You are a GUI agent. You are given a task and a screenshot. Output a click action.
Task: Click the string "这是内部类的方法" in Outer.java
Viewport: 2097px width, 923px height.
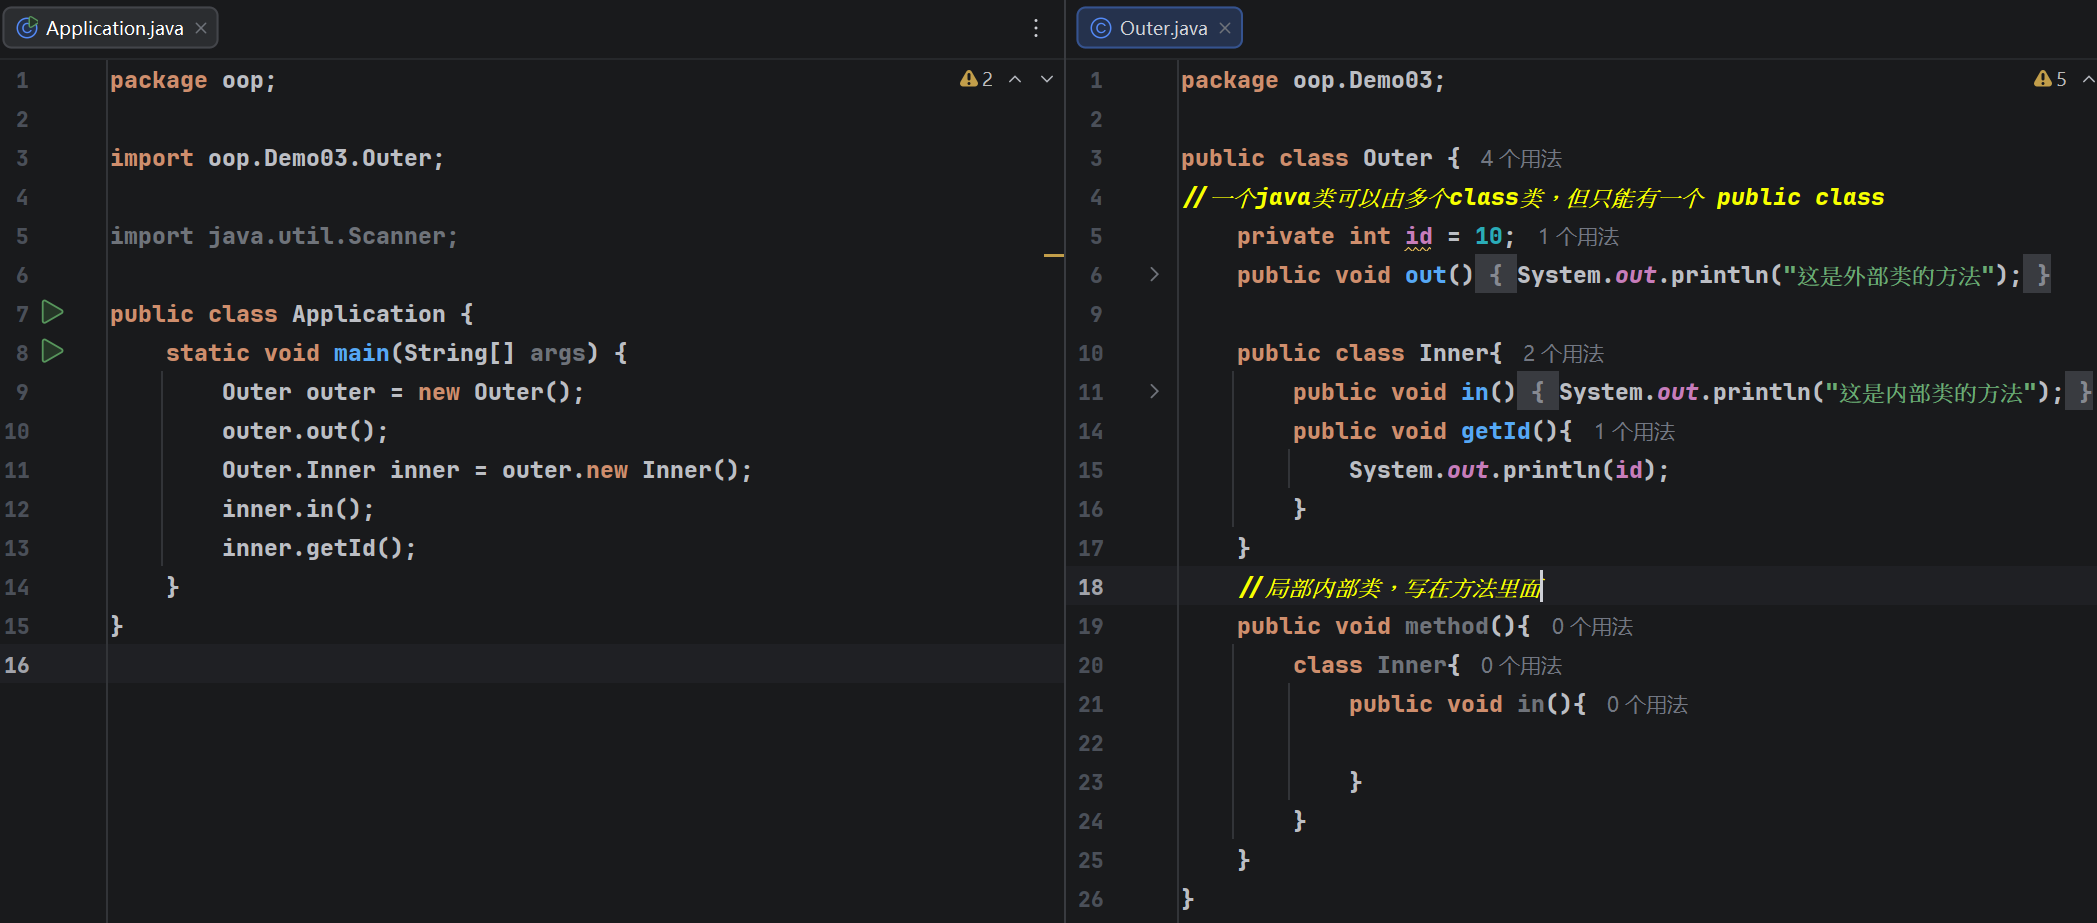1931,392
